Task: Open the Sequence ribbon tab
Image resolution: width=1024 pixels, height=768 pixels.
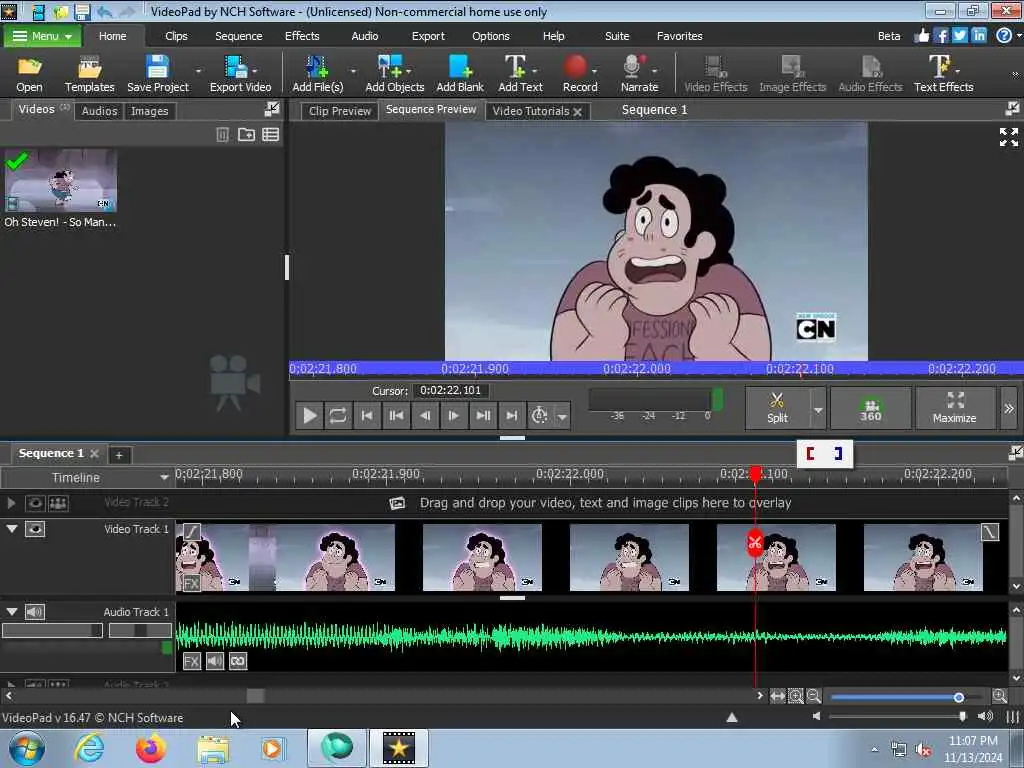Action: click(238, 36)
